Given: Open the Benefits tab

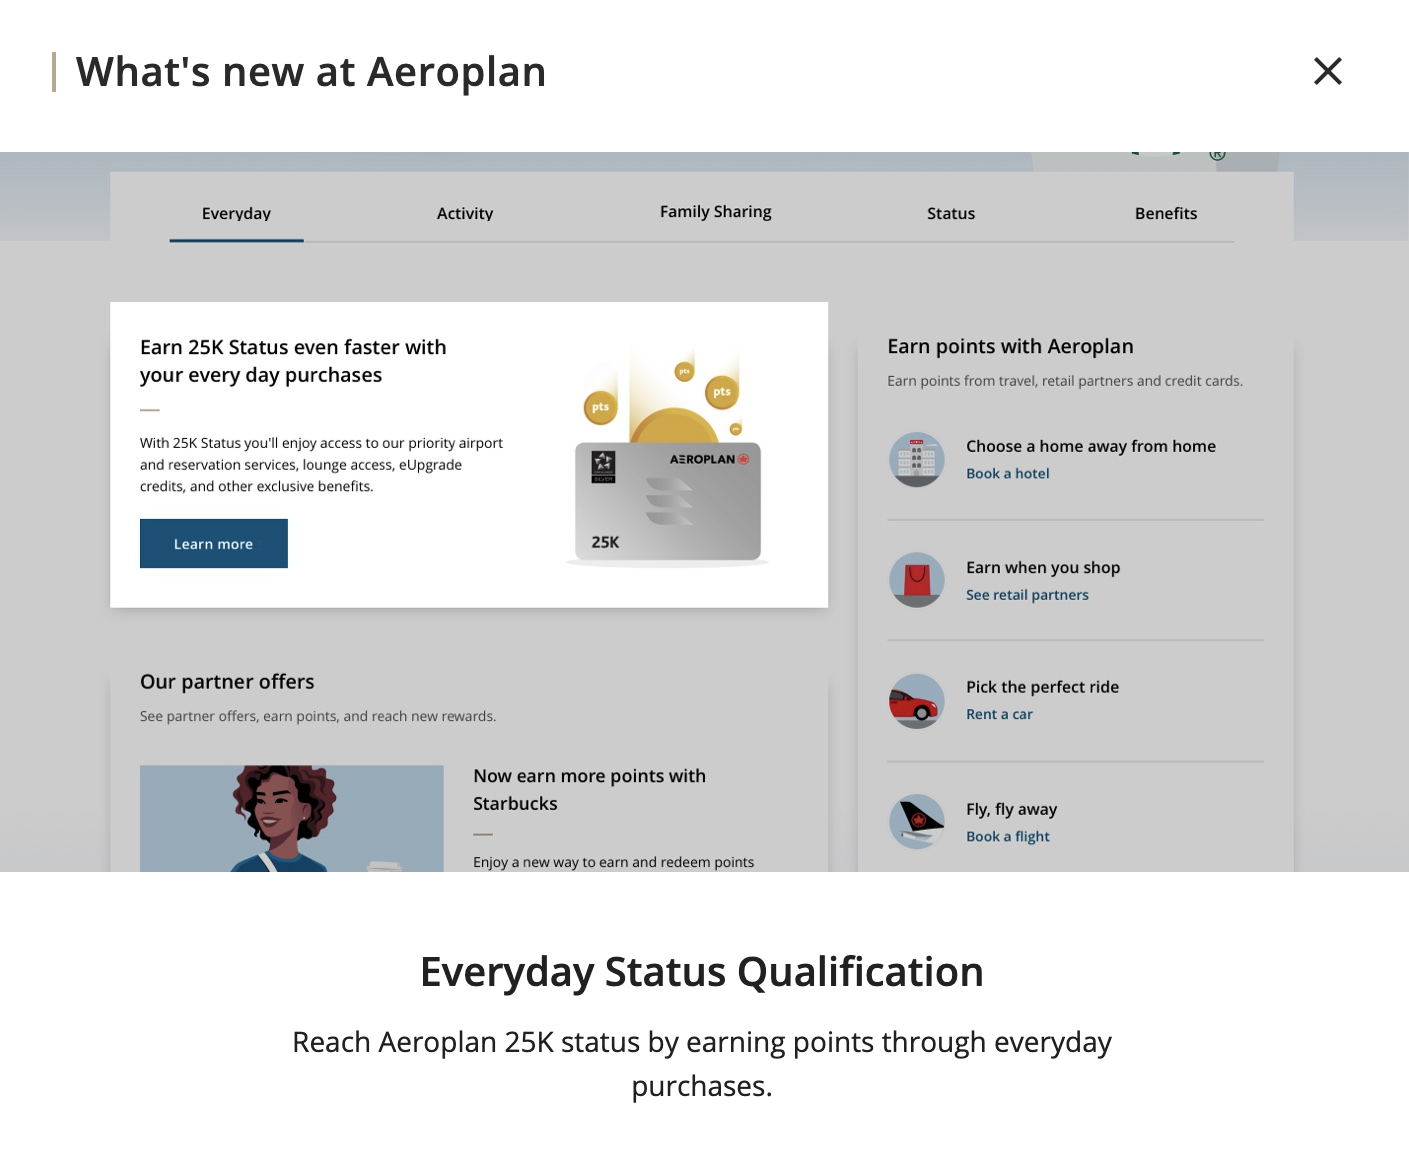Looking at the screenshot, I should pyautogui.click(x=1165, y=213).
